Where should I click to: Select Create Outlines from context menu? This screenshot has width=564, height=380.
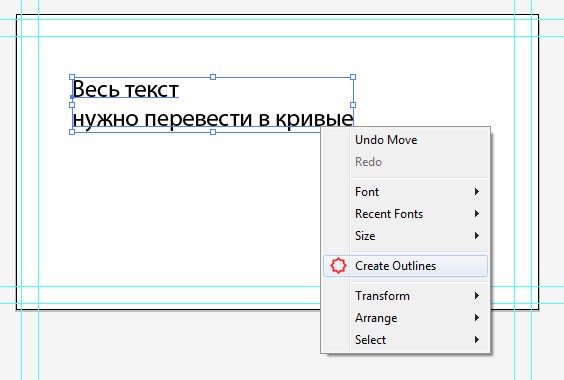tap(405, 266)
